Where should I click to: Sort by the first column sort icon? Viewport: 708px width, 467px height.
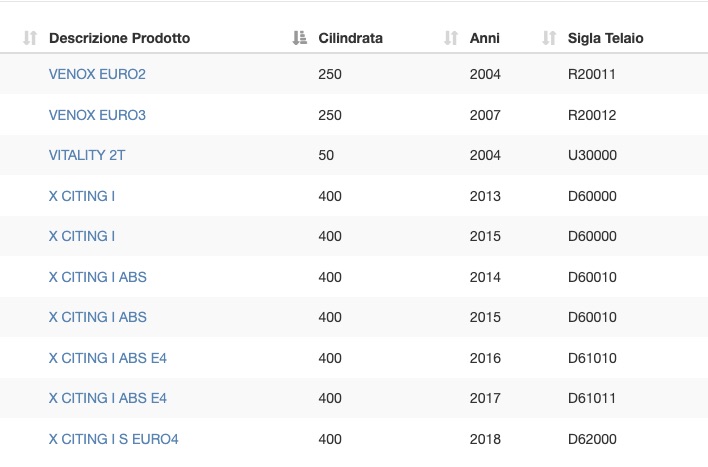30,38
